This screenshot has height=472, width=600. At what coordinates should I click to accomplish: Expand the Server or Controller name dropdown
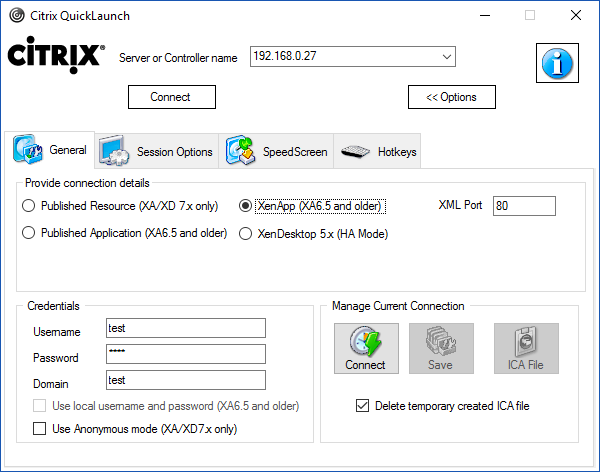point(445,57)
